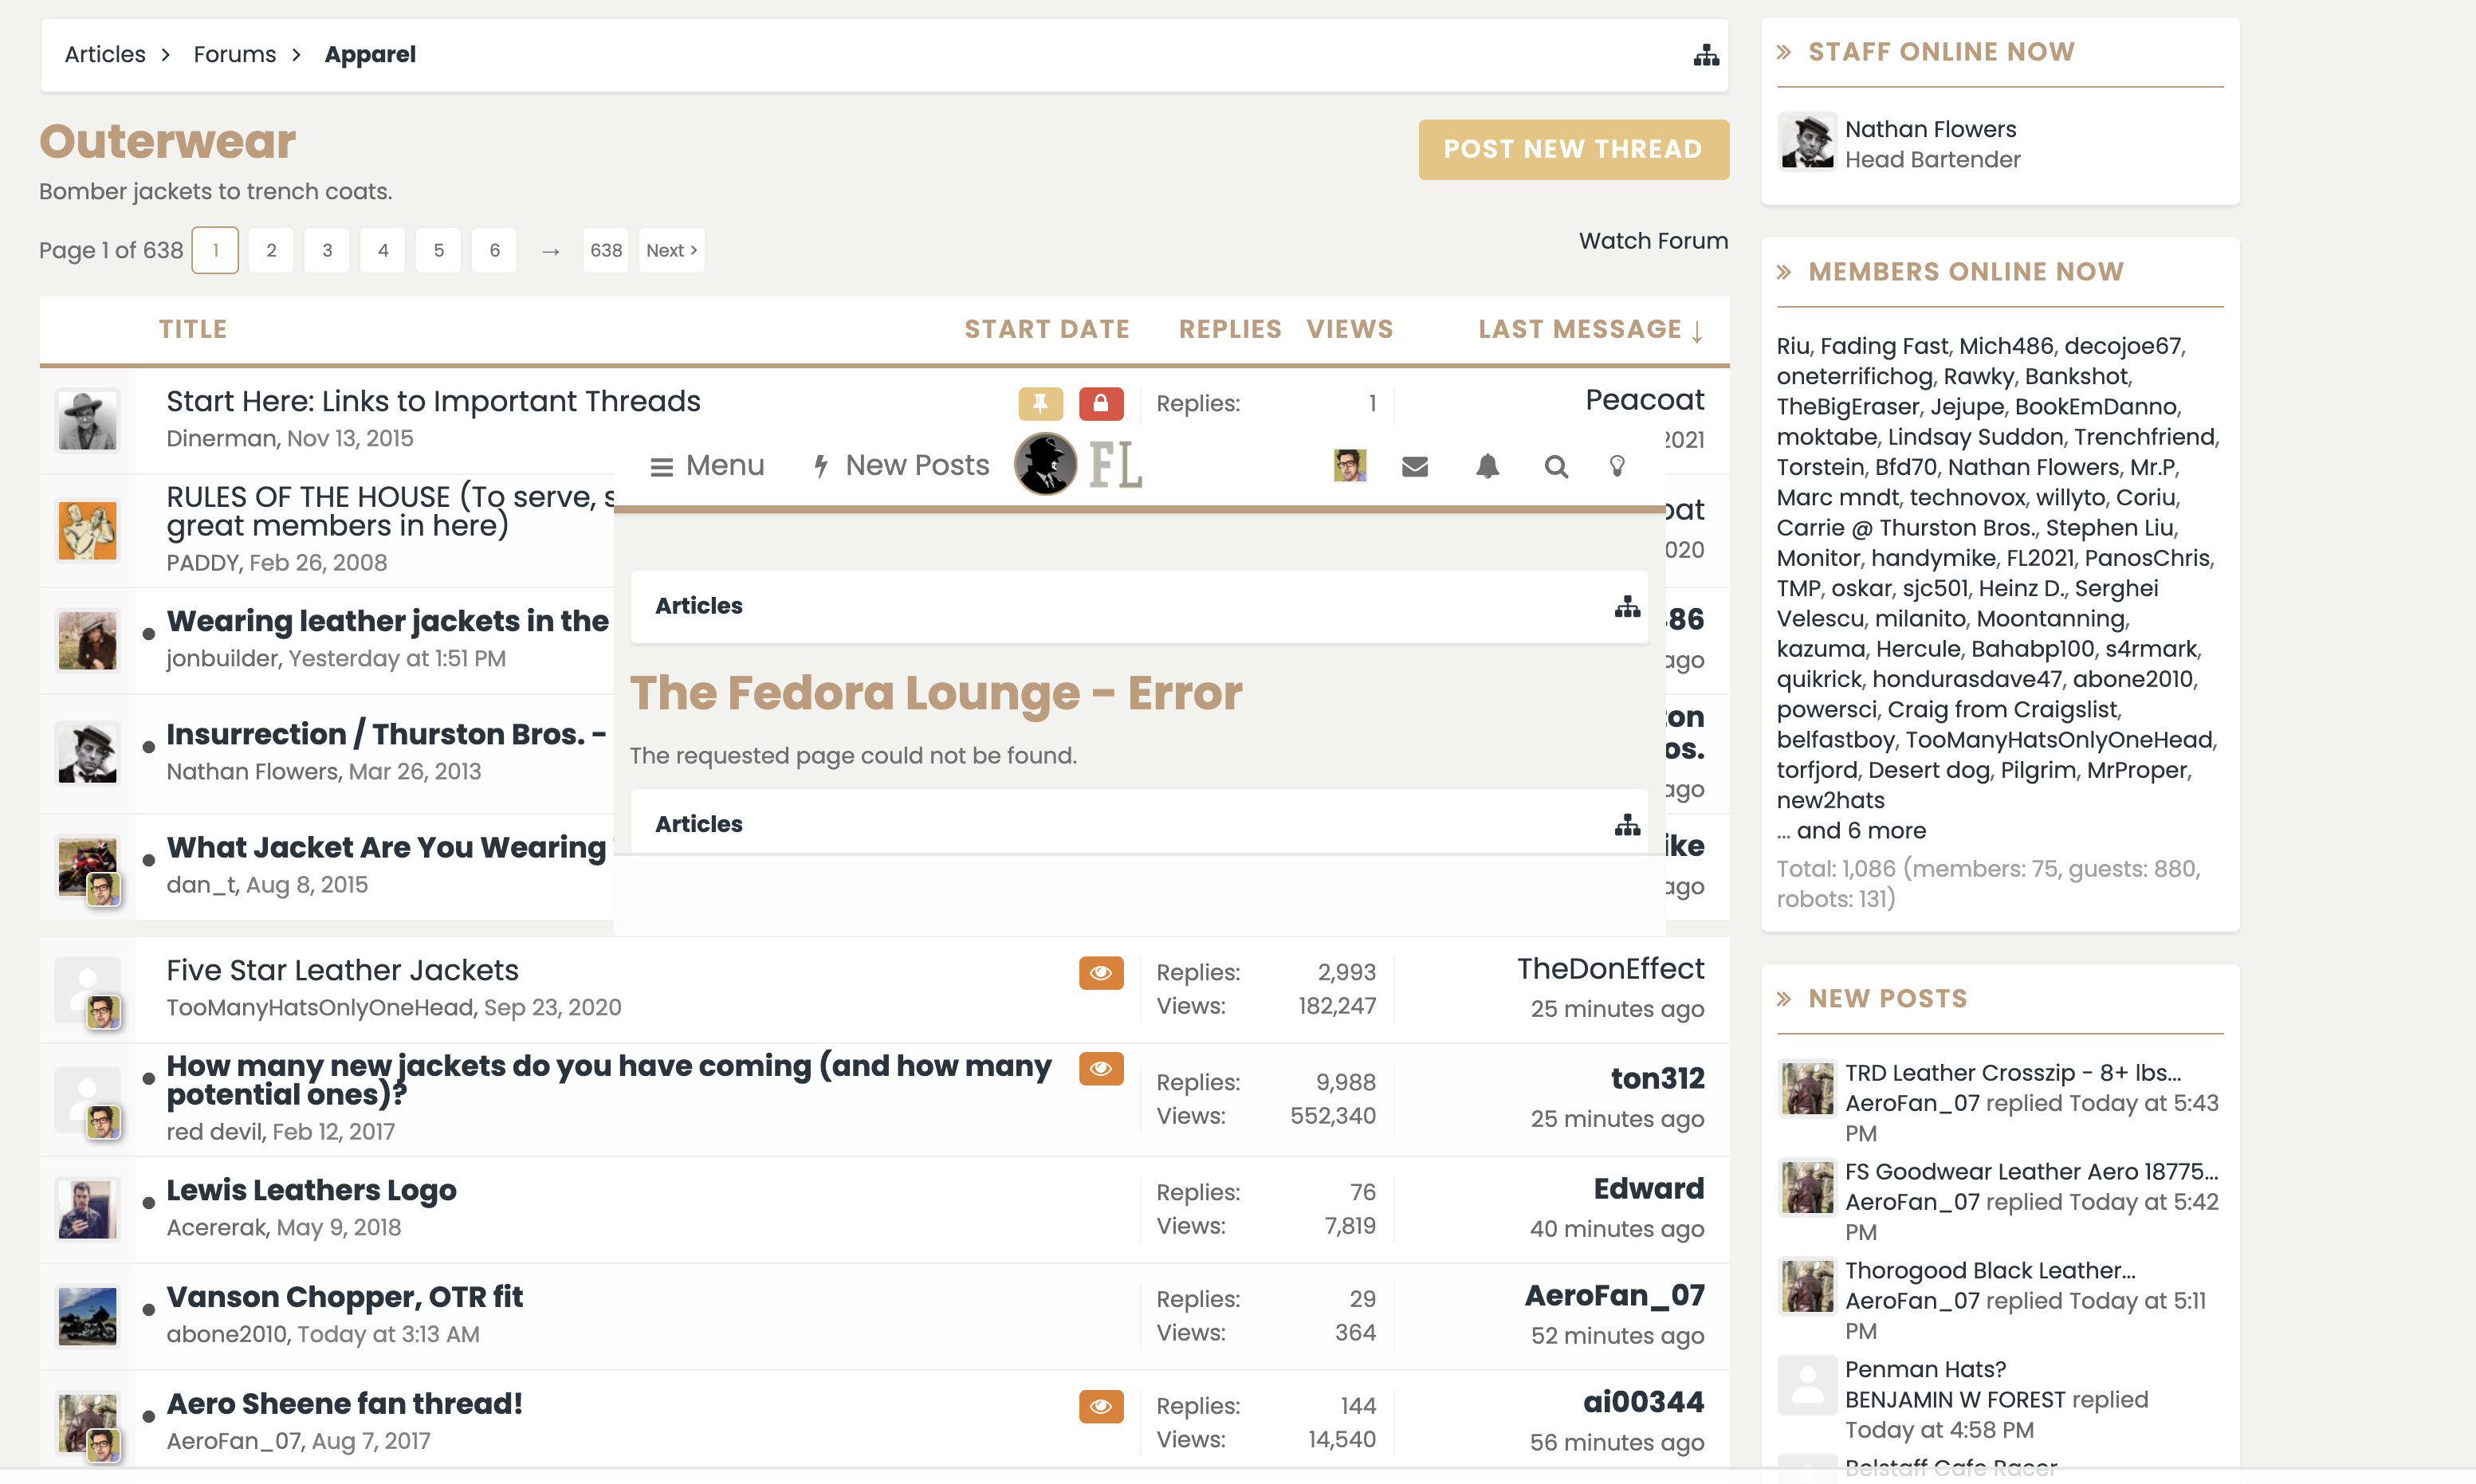
Task: Open Five Star Leather Jackets thread
Action: (342, 970)
